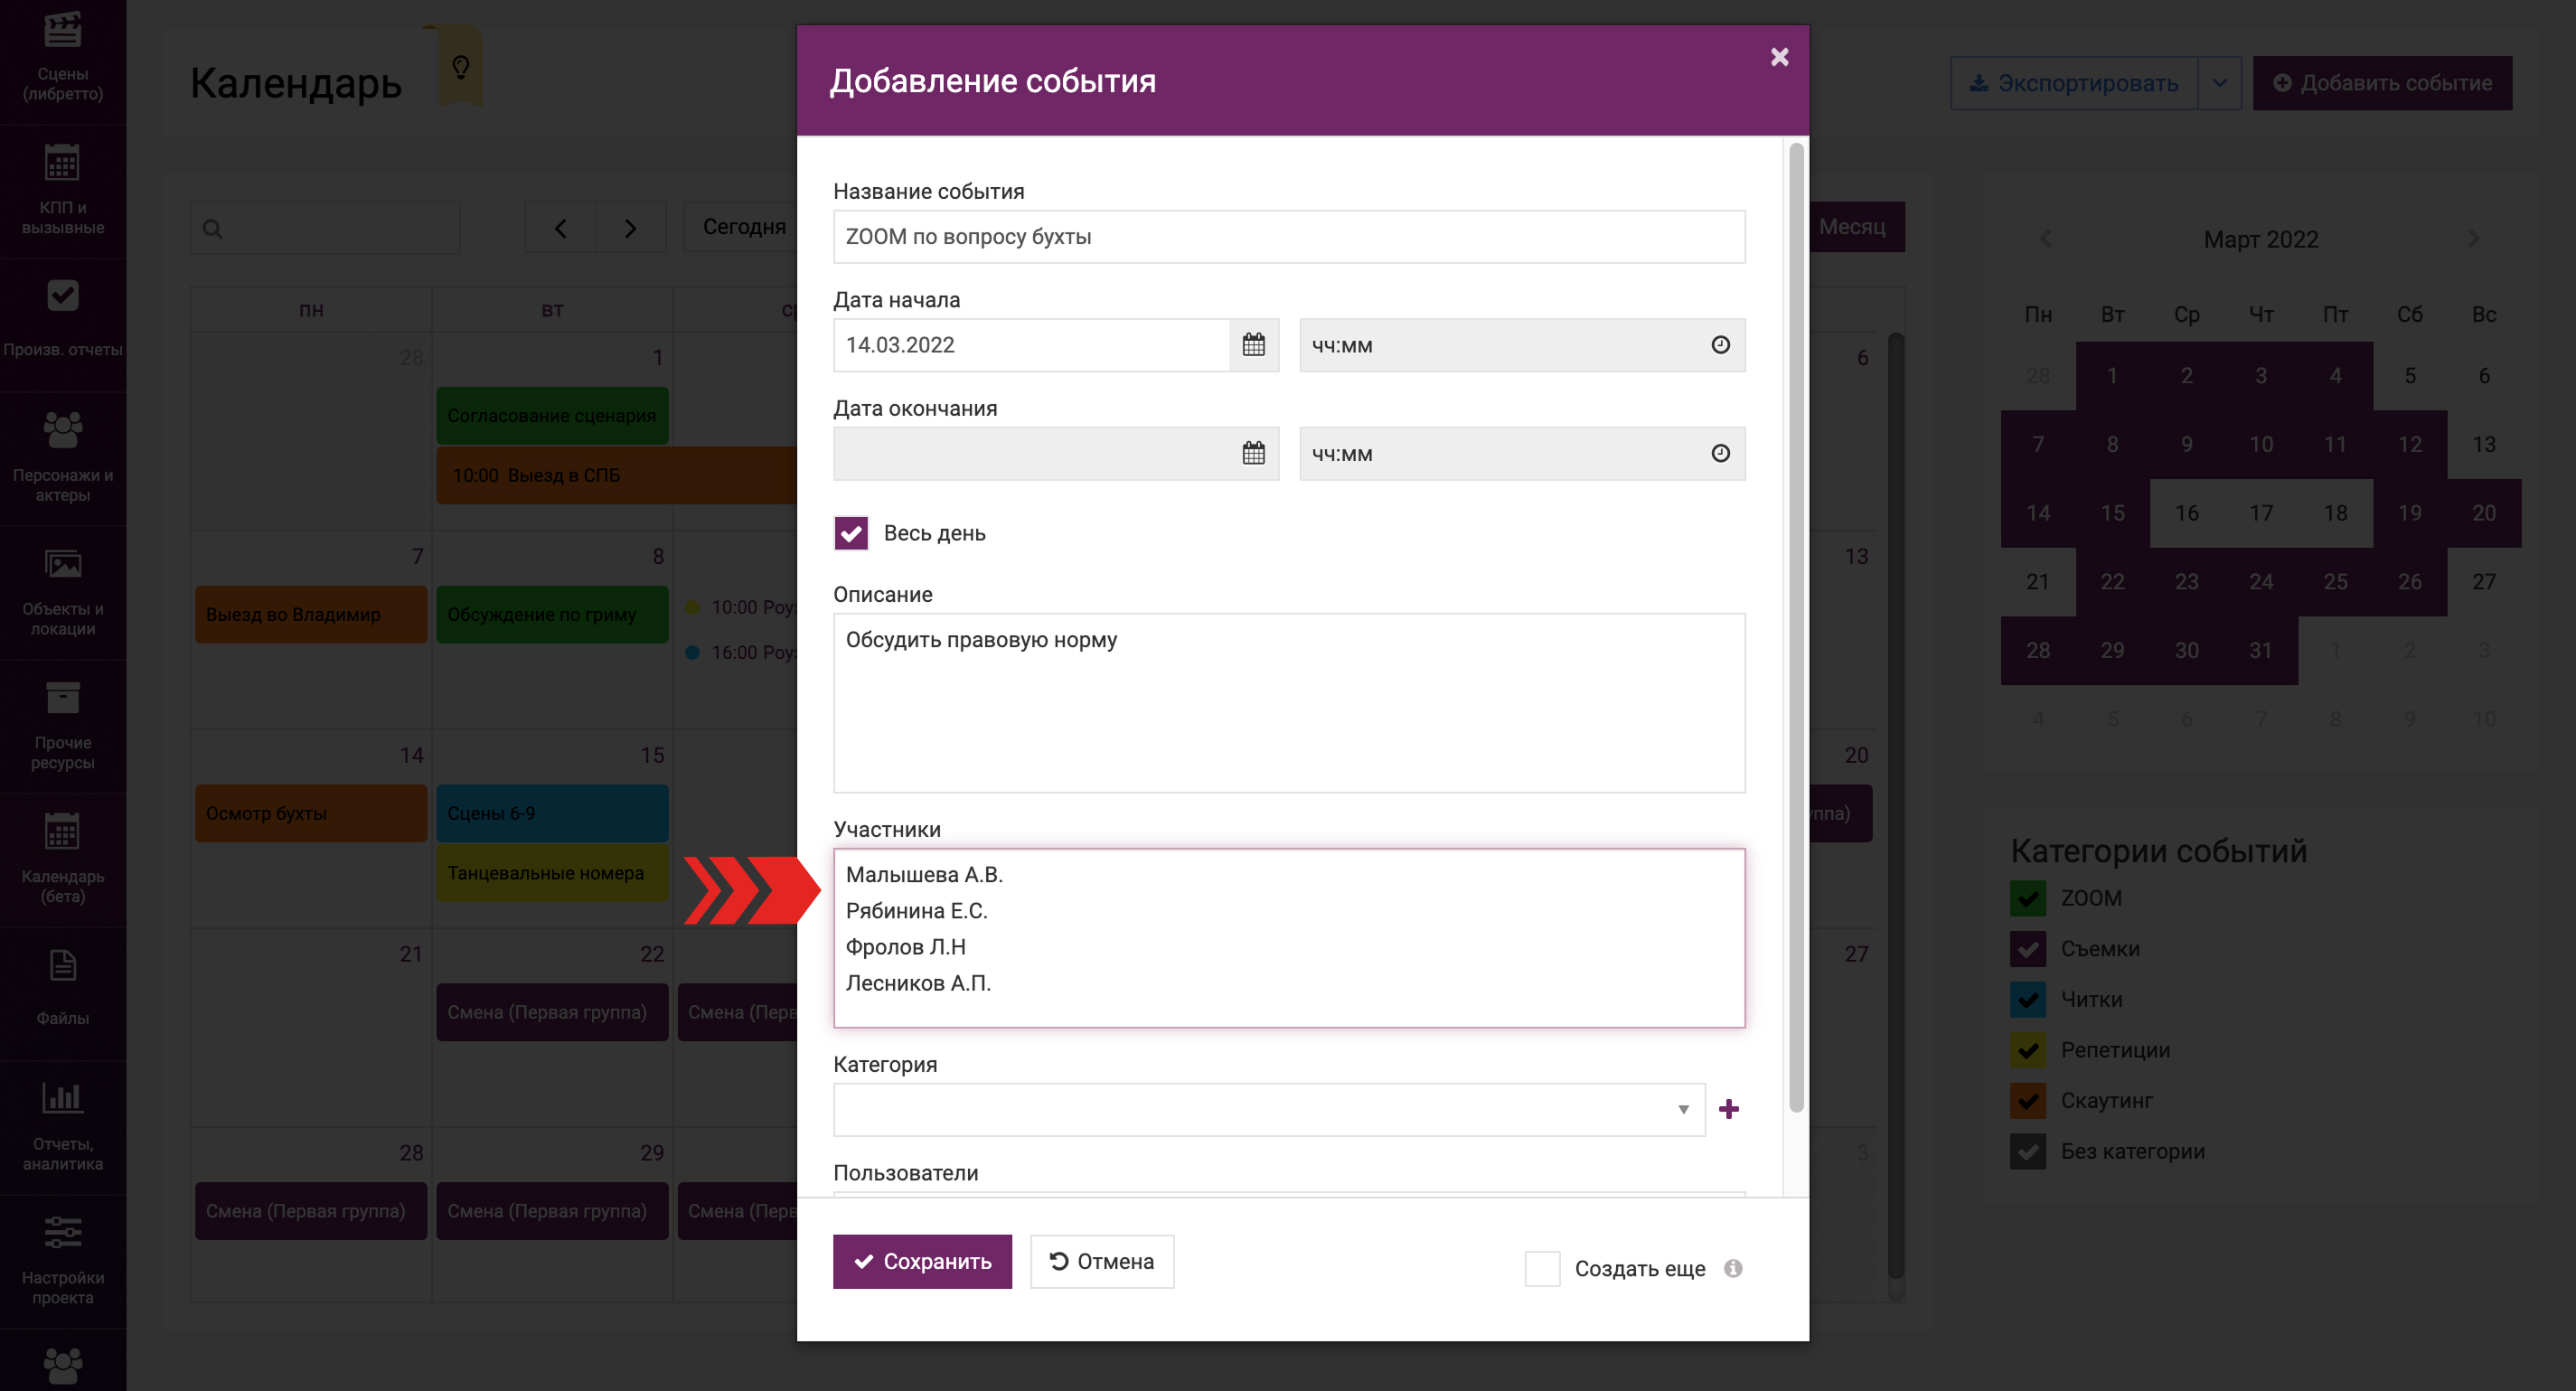Open start time clock picker icon
The height and width of the screenshot is (1391, 2576).
pyautogui.click(x=1720, y=345)
